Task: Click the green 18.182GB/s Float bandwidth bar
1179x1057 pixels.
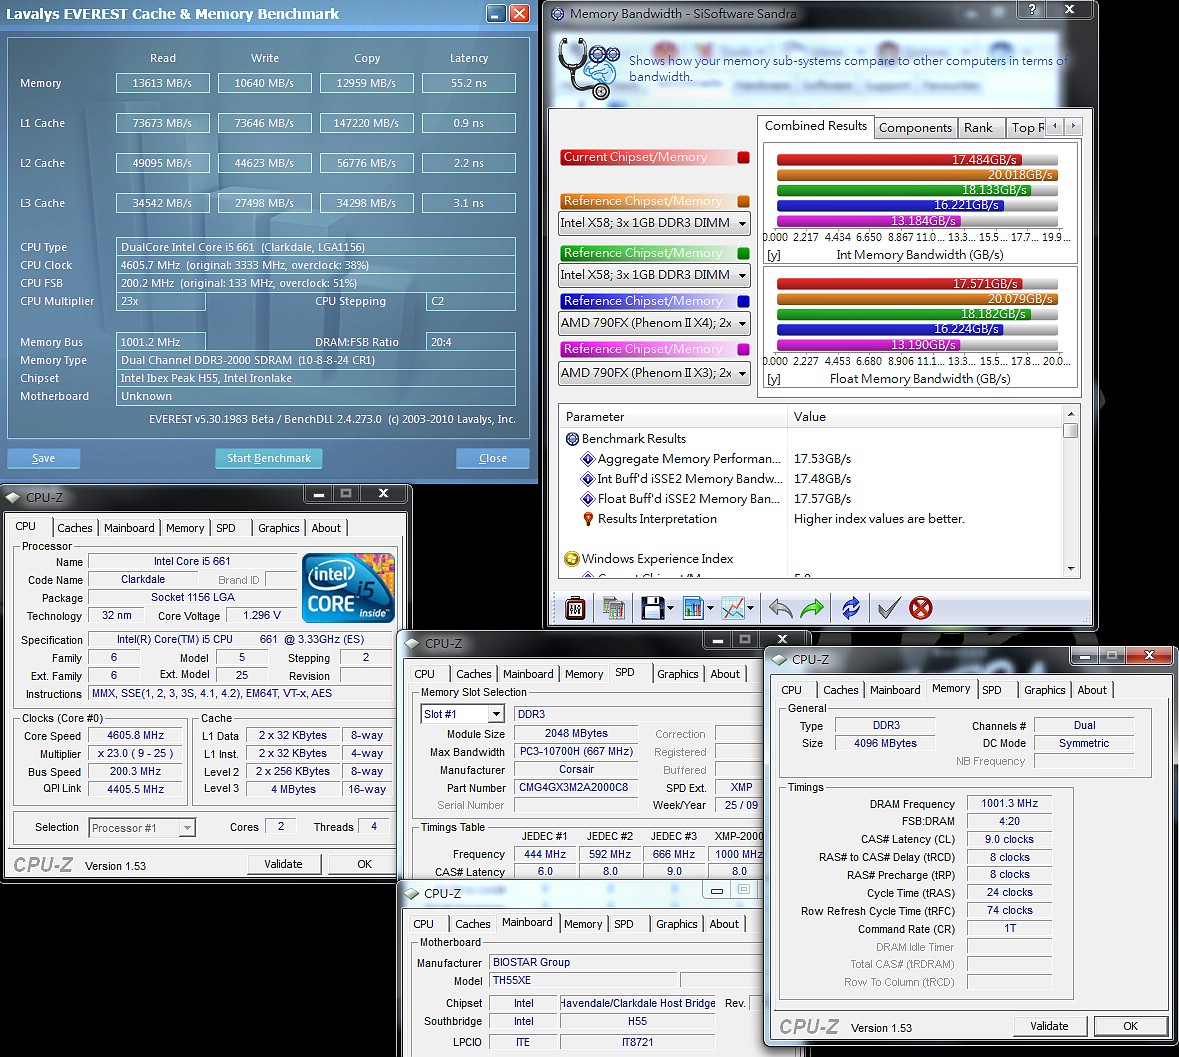Action: click(x=903, y=313)
